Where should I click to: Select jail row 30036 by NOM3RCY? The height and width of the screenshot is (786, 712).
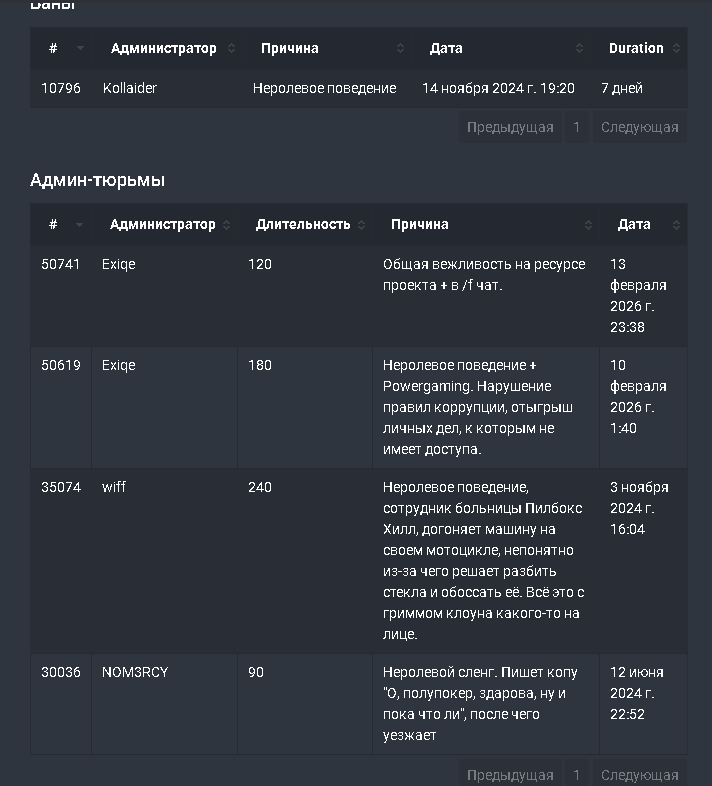pos(359,704)
